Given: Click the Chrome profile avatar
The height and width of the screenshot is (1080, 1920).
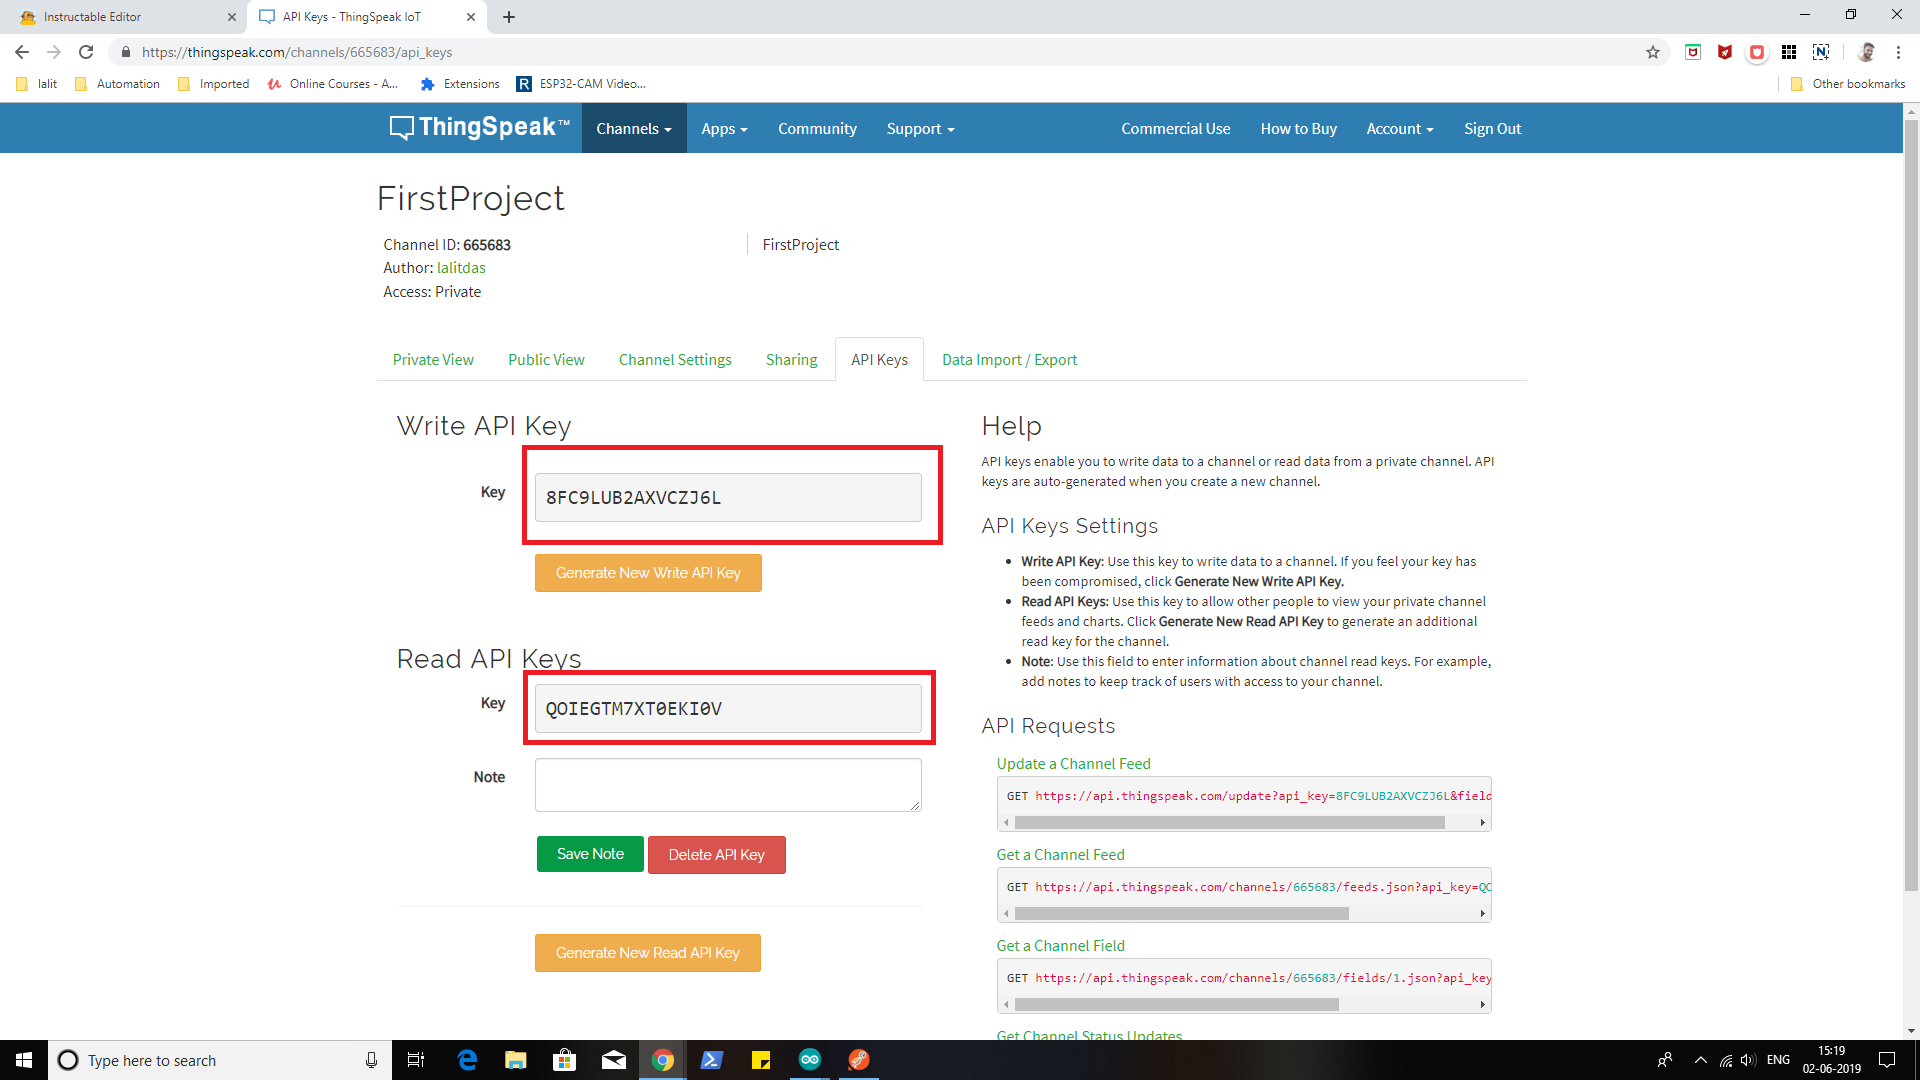Looking at the screenshot, I should tap(1866, 52).
